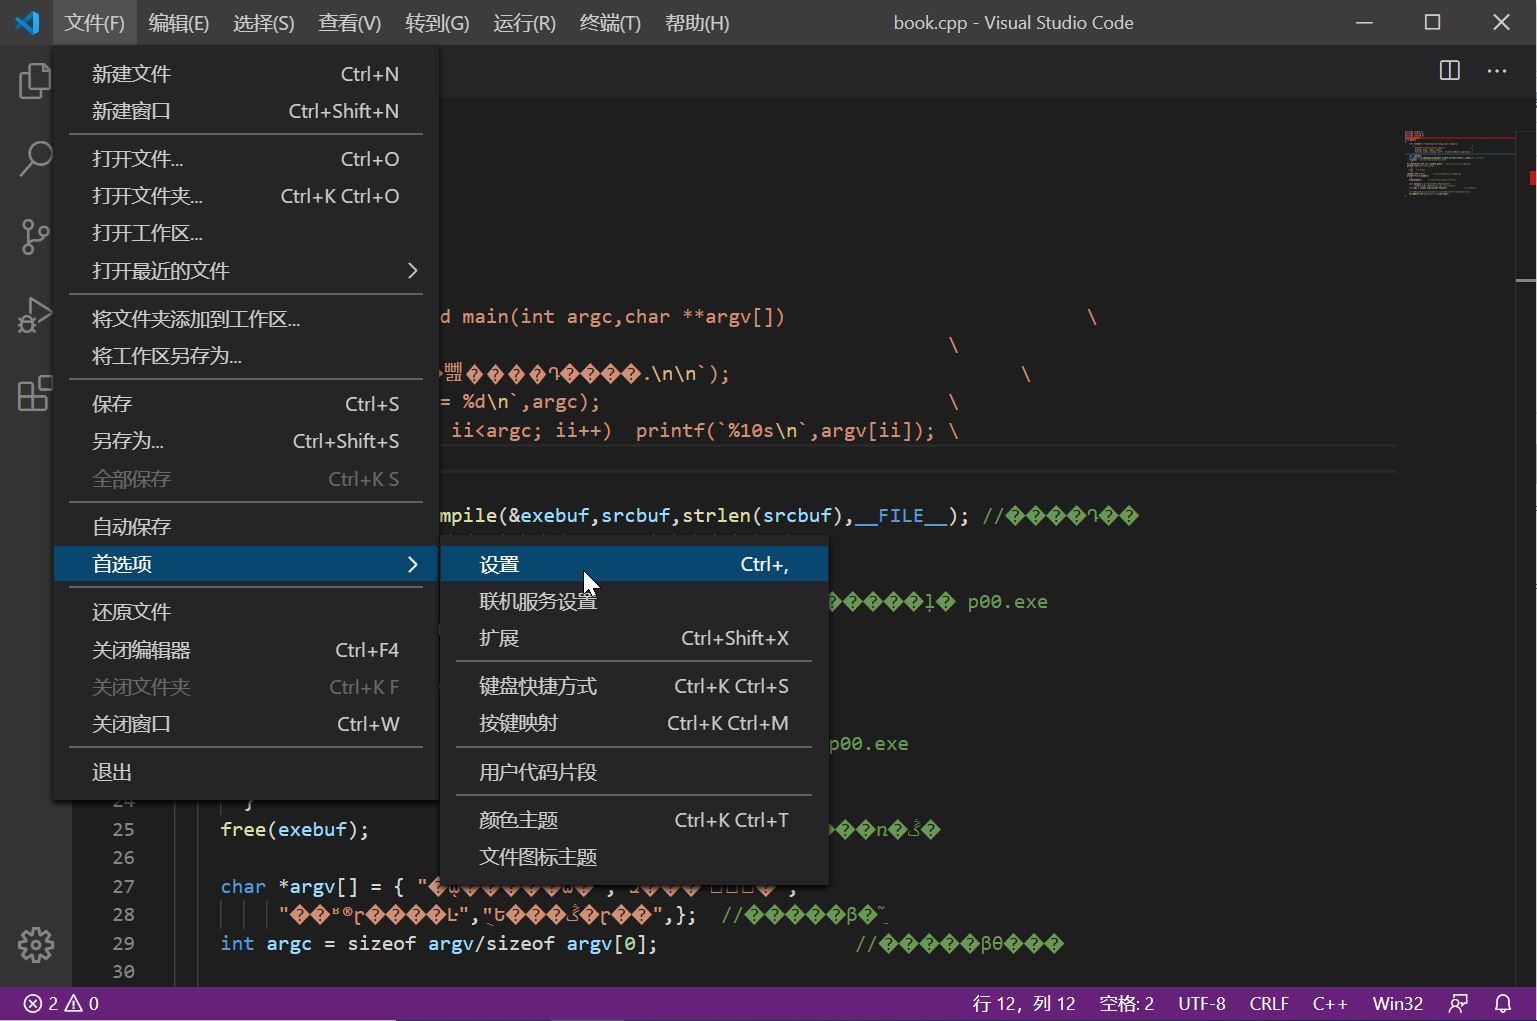1537x1021 pixels.
Task: Open the Source Control view
Action: point(35,237)
